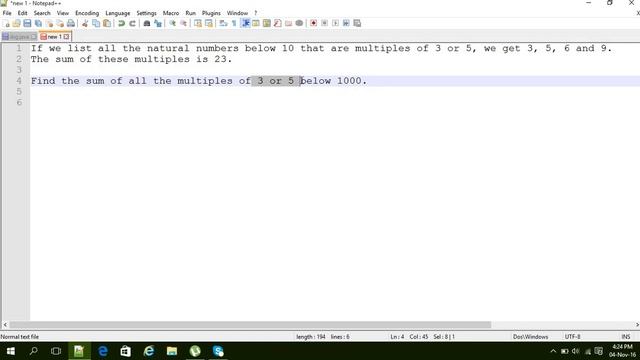This screenshot has height=360, width=640.
Task: Toggle Word wrap in the toolbar
Action: pos(223,23)
